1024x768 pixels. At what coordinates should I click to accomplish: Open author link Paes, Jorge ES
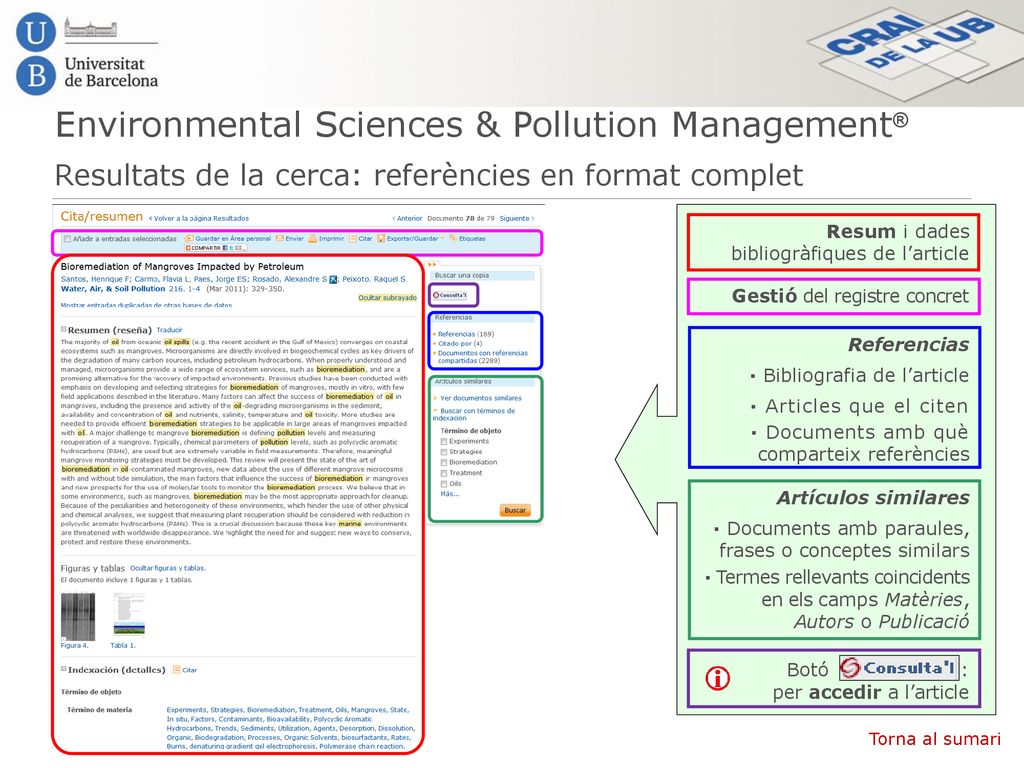[x=221, y=280]
